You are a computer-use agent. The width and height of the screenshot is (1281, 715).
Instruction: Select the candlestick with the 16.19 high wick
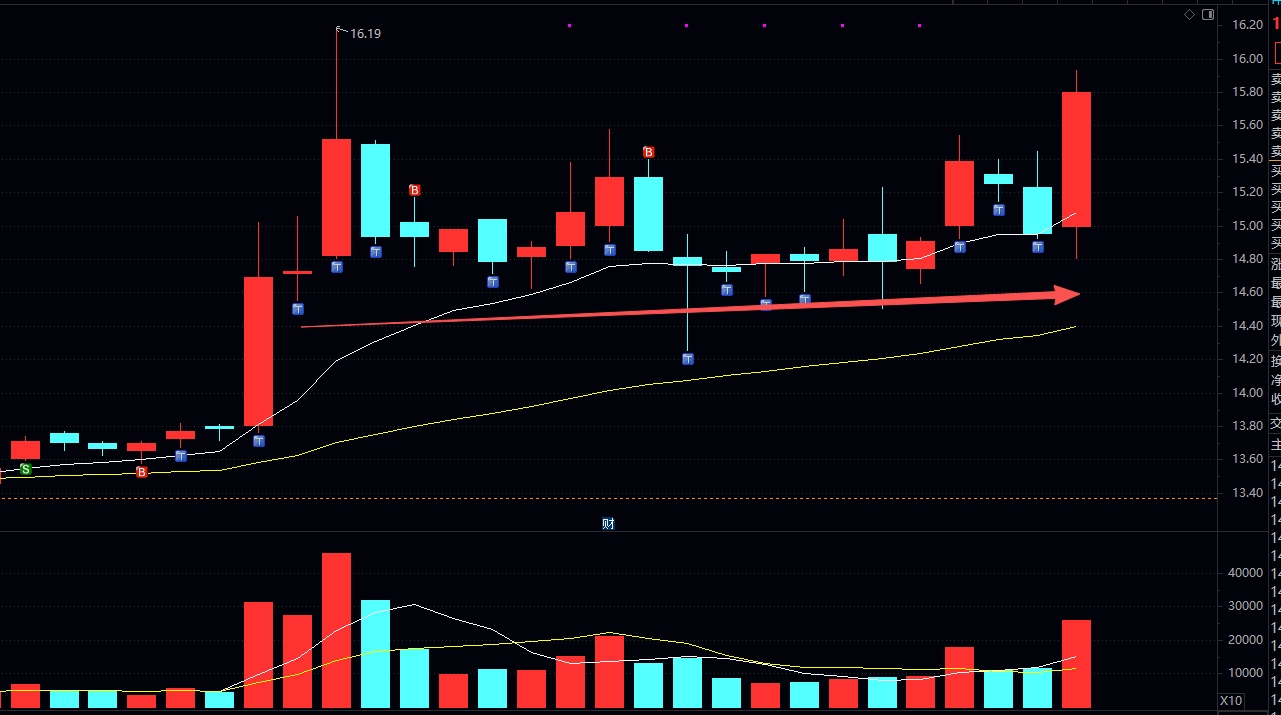click(x=337, y=198)
